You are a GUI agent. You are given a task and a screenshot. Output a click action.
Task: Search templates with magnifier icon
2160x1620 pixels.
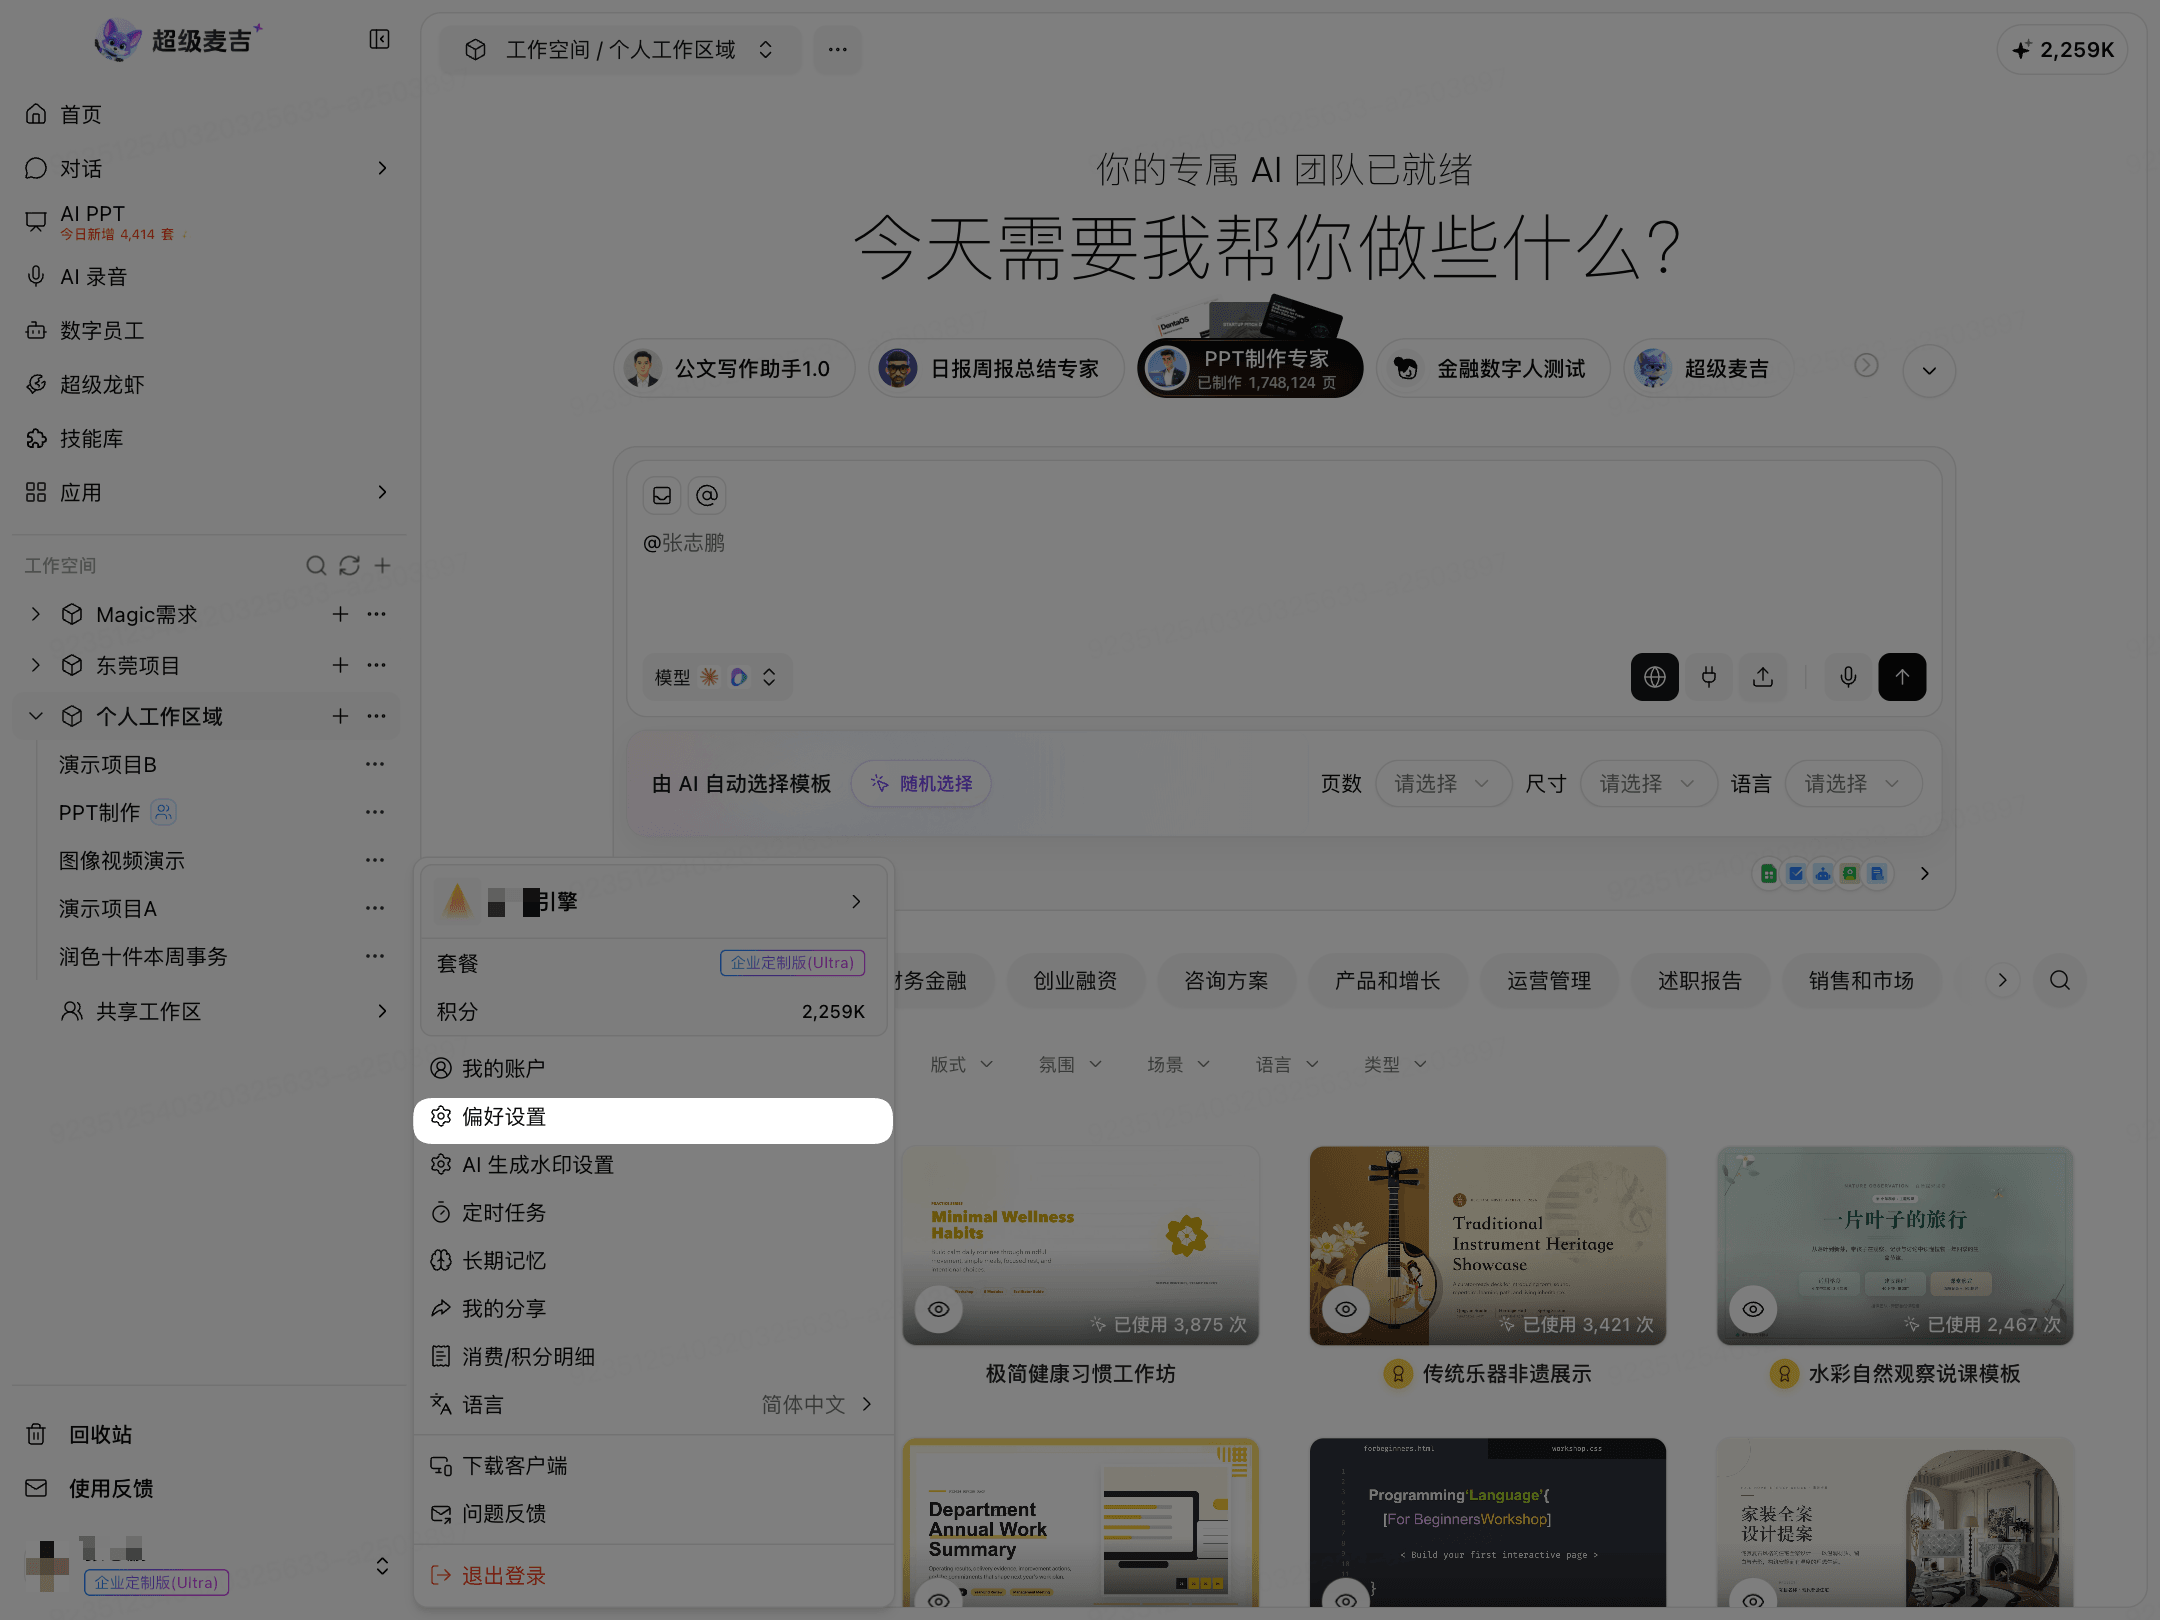click(x=2060, y=980)
